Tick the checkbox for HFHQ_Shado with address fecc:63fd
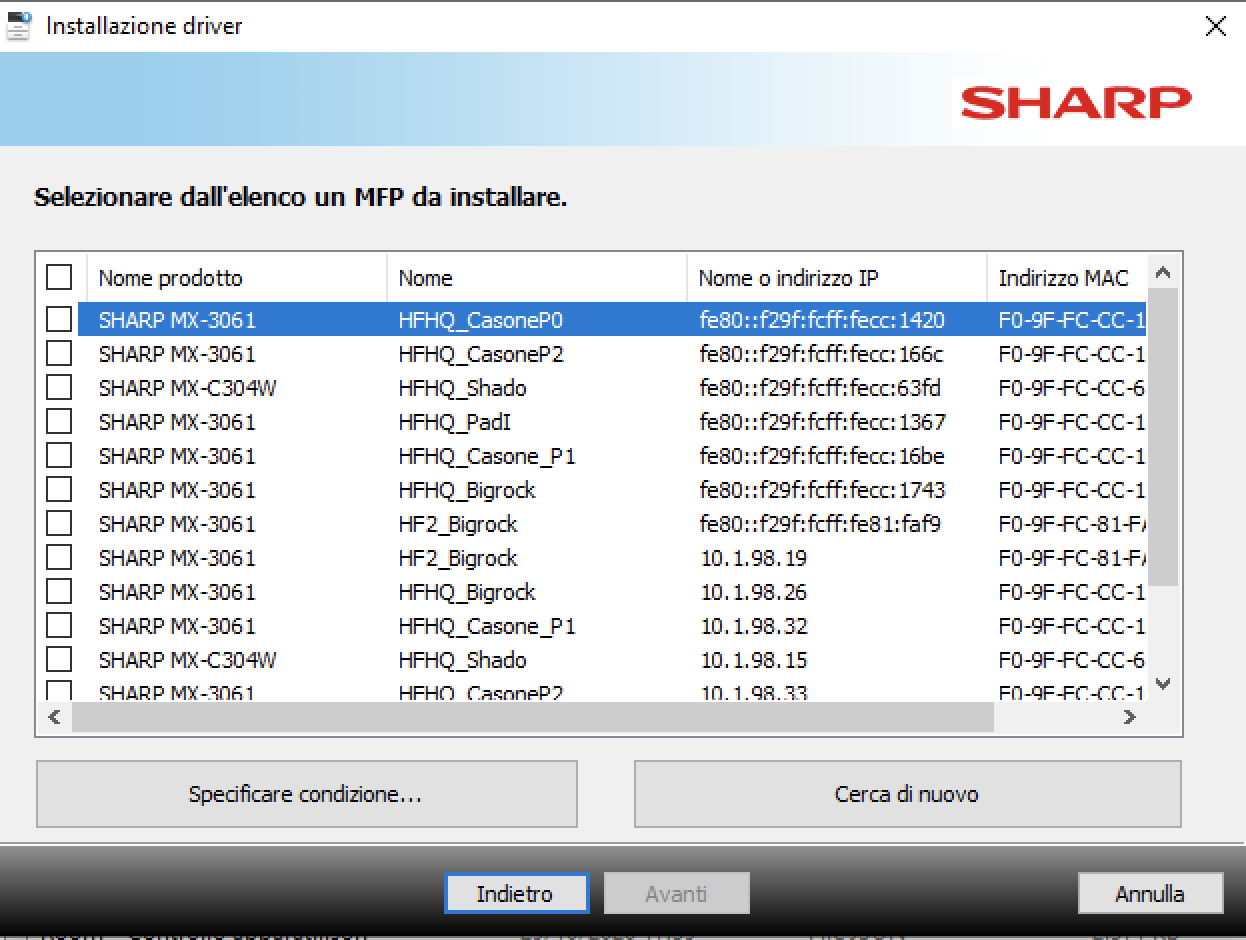Screen dimensions: 1246x940 tap(59, 387)
